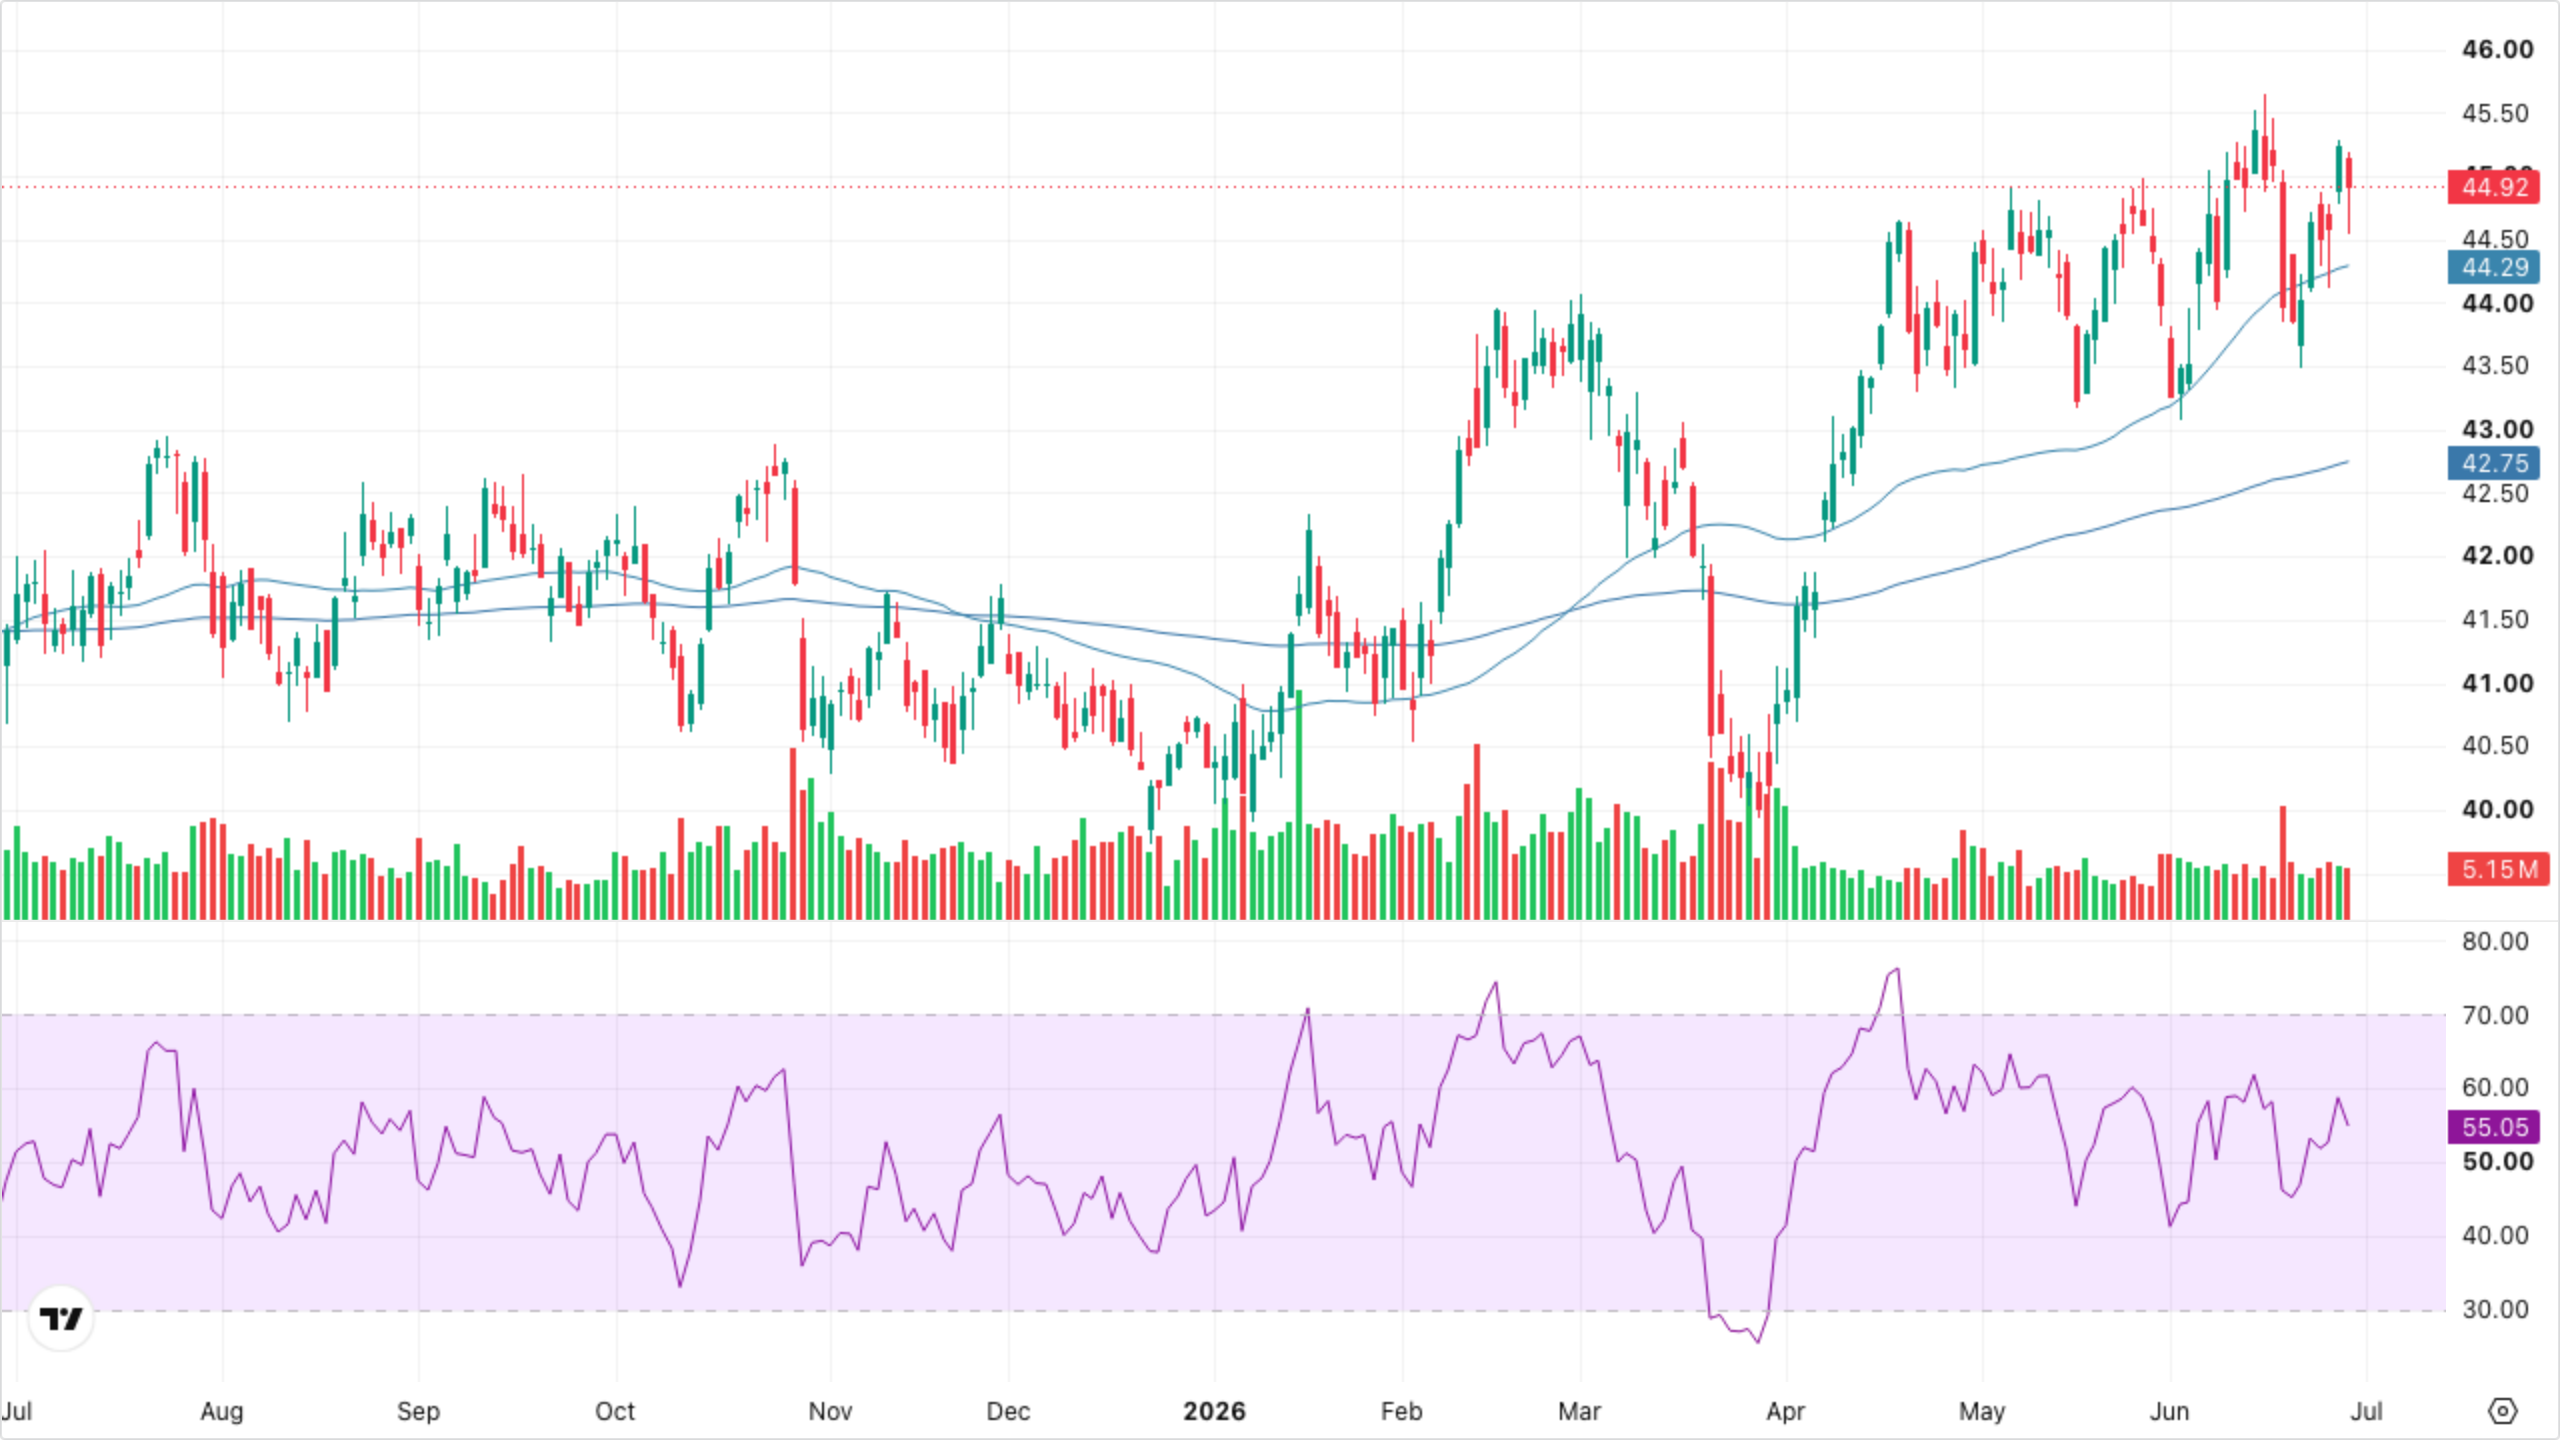Click the Nov label on time axis
2560x1440 pixels.
coord(830,1411)
